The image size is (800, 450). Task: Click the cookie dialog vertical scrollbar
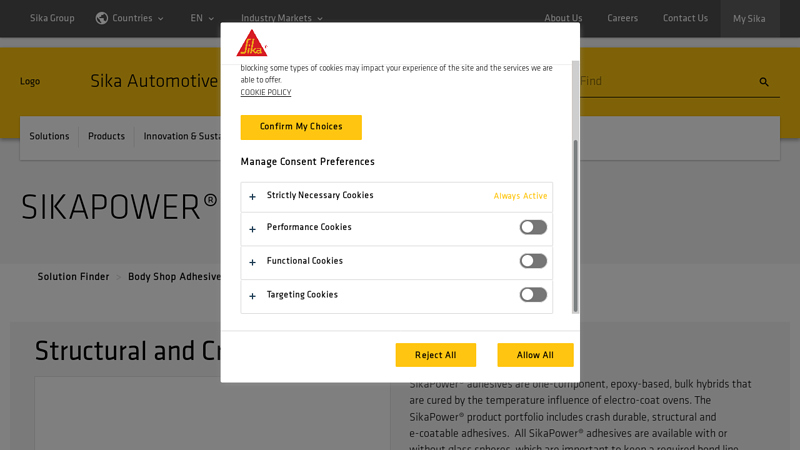[x=575, y=225]
